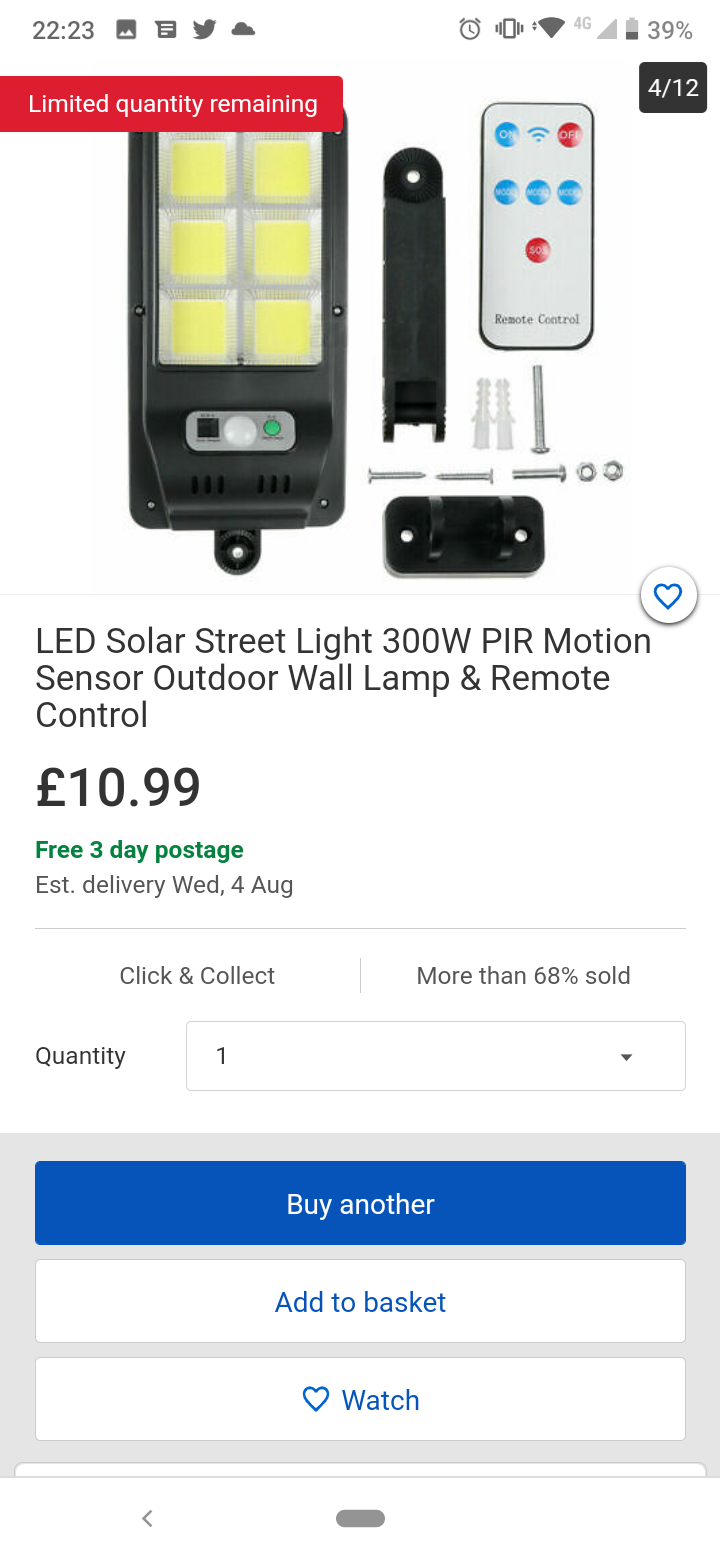Open the Quantity dropdown
720x1560 pixels.
[436, 1056]
